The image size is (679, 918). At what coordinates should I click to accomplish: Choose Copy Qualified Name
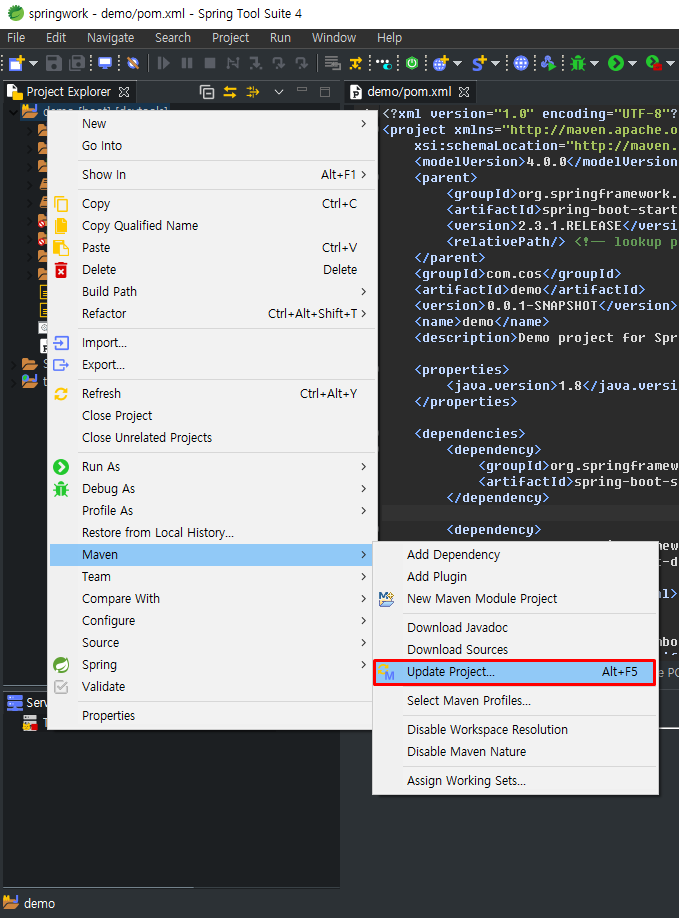pos(212,225)
